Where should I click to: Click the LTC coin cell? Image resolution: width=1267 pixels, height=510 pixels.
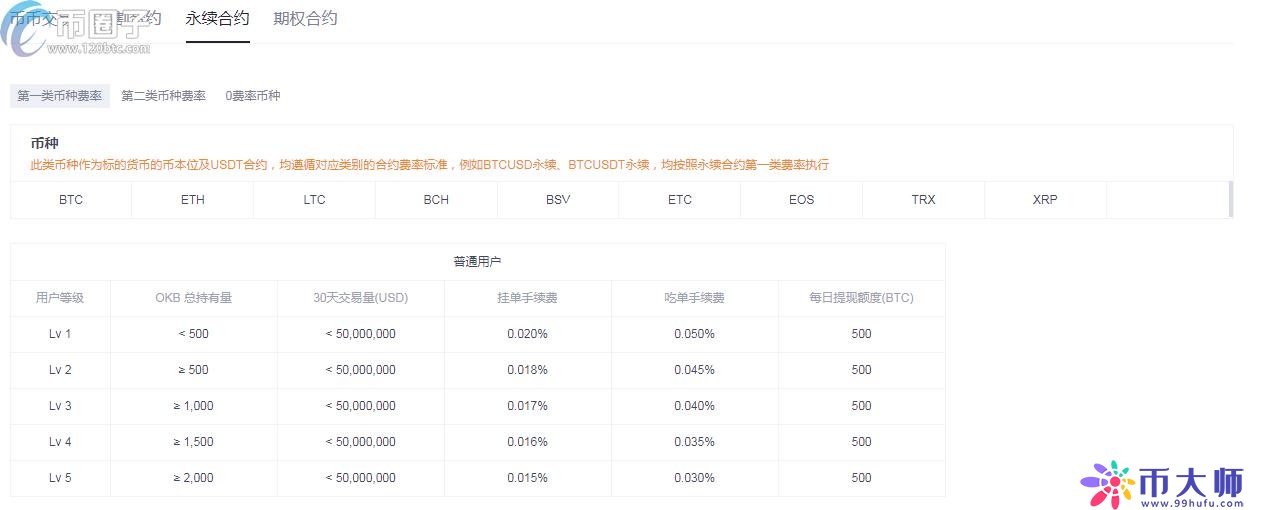315,200
